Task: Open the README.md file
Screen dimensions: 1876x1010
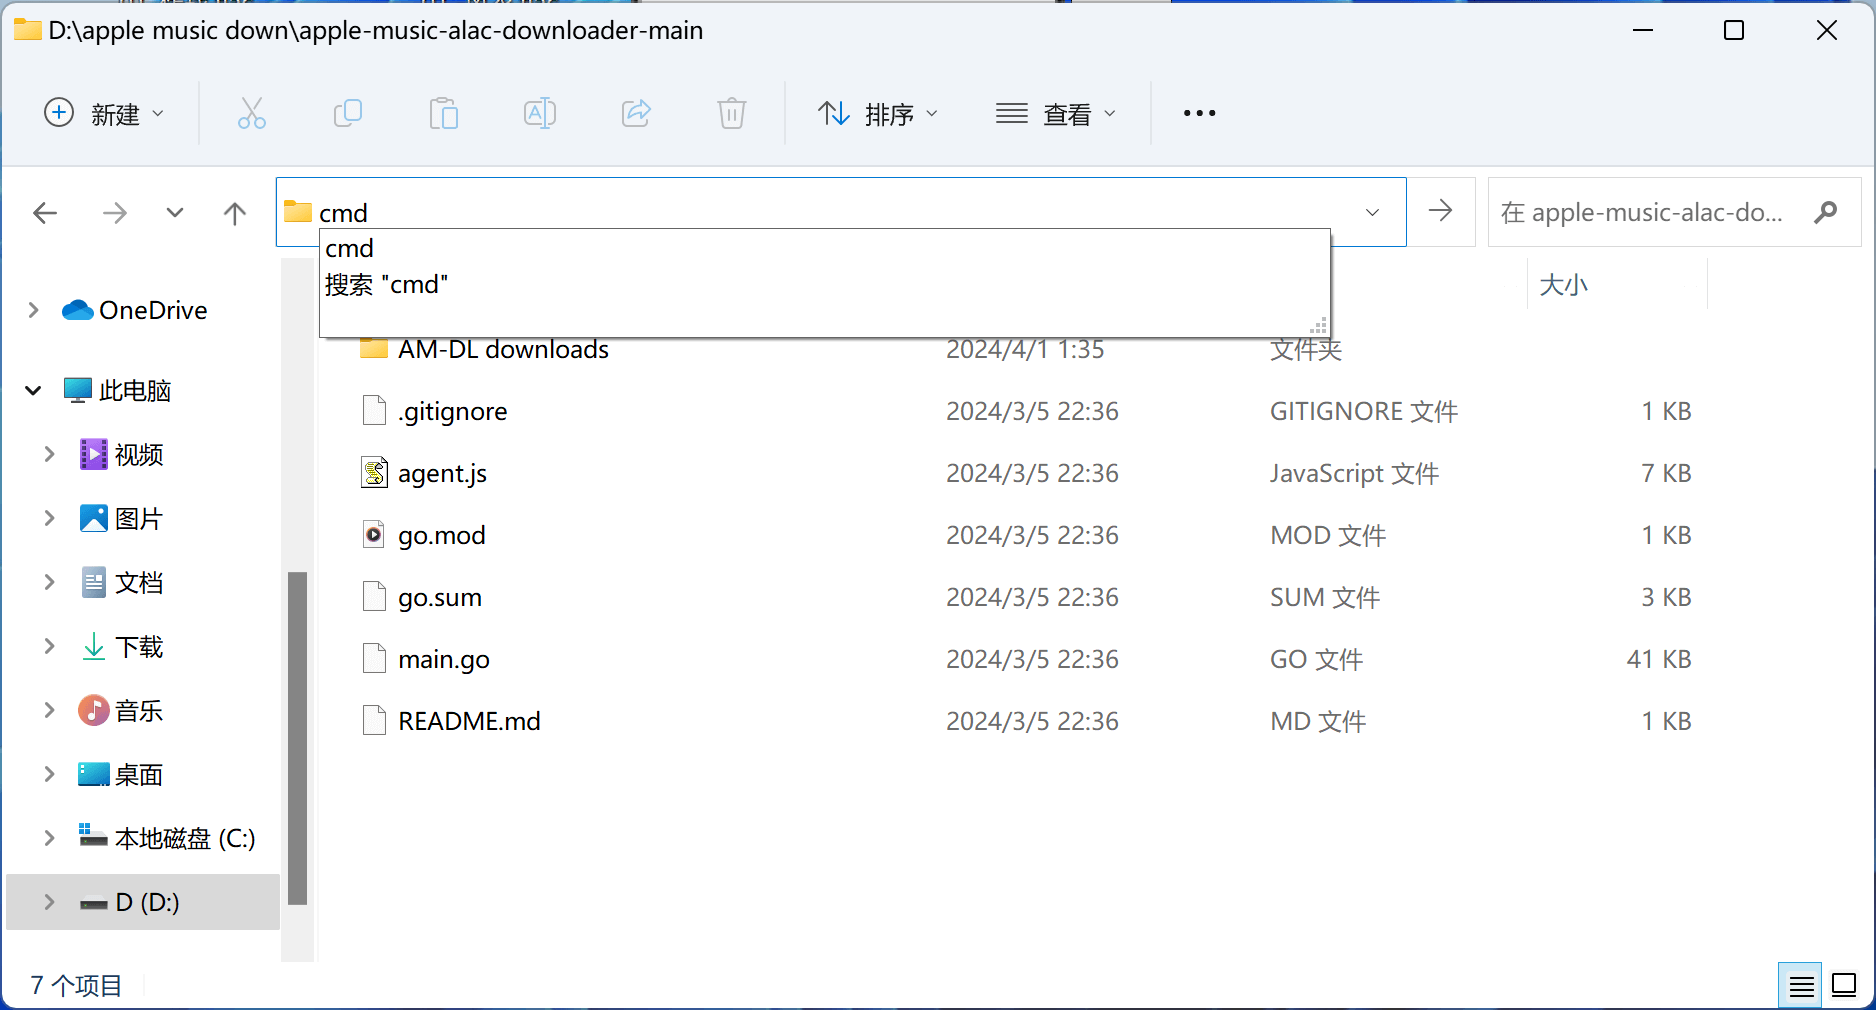Action: pos(468,720)
